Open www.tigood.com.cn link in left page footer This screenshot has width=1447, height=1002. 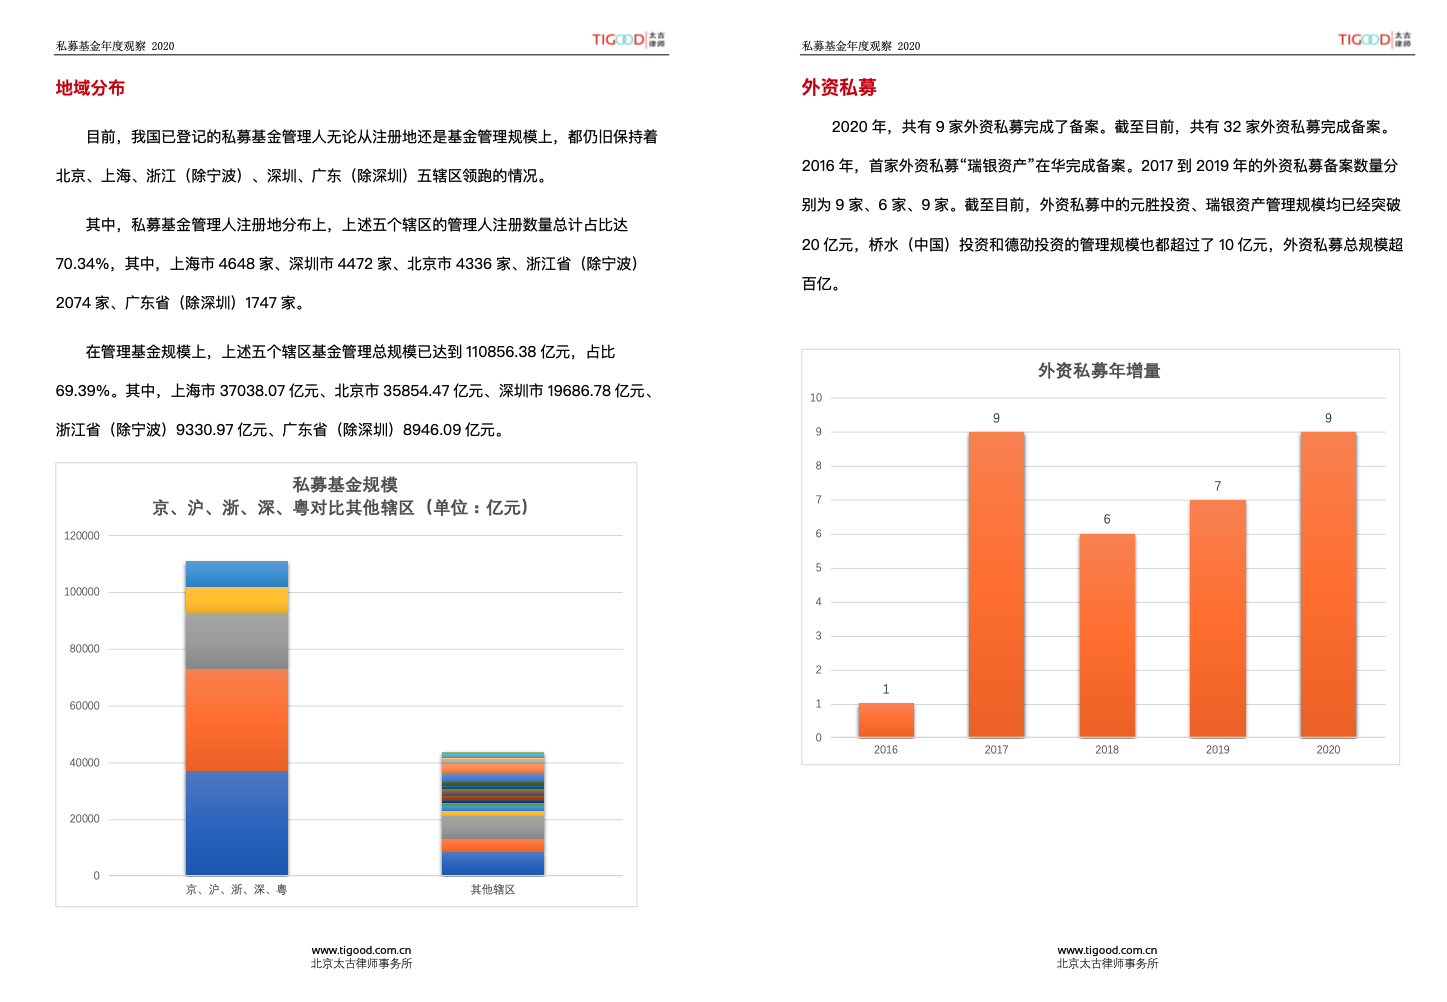click(x=361, y=950)
